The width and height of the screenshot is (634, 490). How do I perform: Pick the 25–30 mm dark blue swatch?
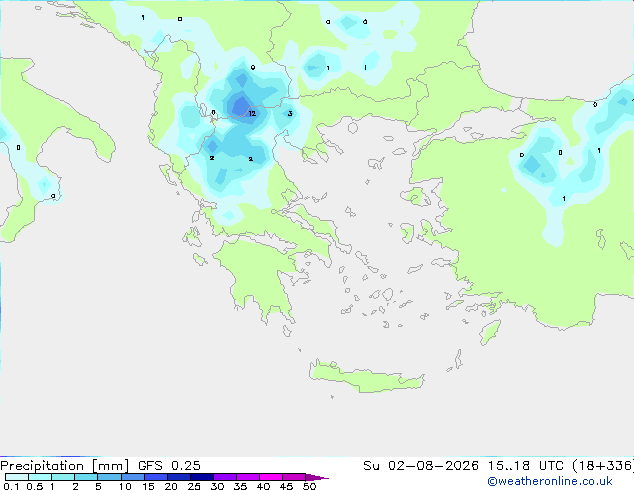point(201,477)
